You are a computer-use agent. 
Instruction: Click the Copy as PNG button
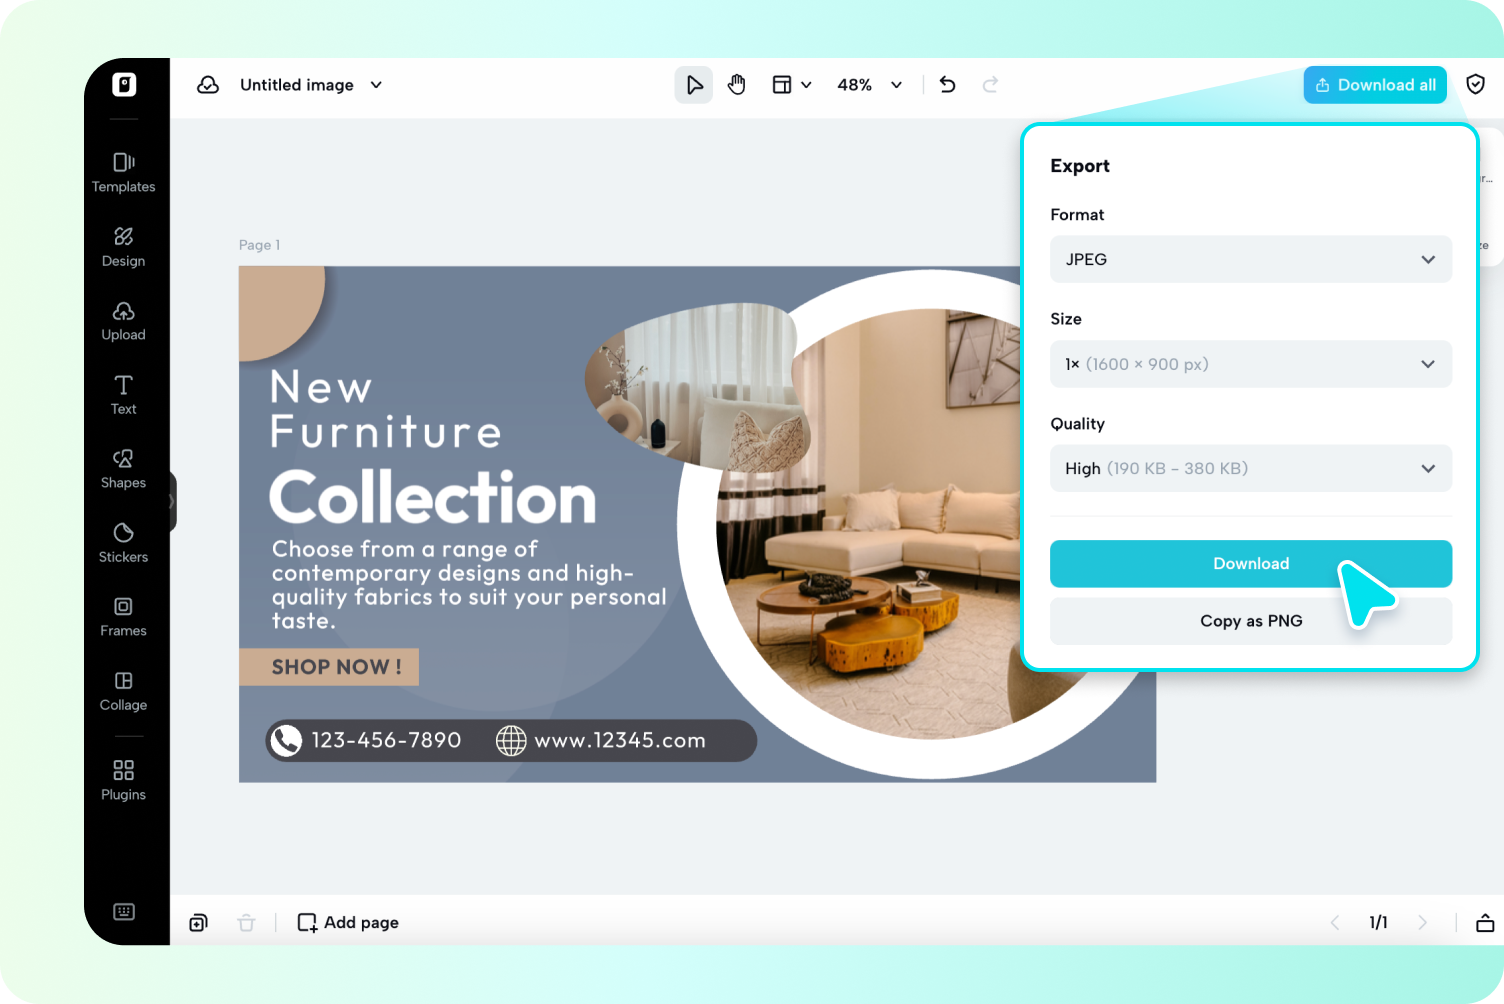tap(1251, 621)
